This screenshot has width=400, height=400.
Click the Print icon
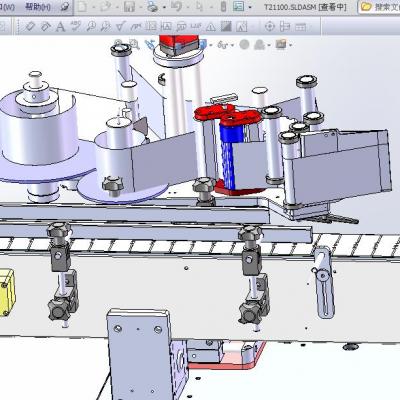(x=153, y=6)
